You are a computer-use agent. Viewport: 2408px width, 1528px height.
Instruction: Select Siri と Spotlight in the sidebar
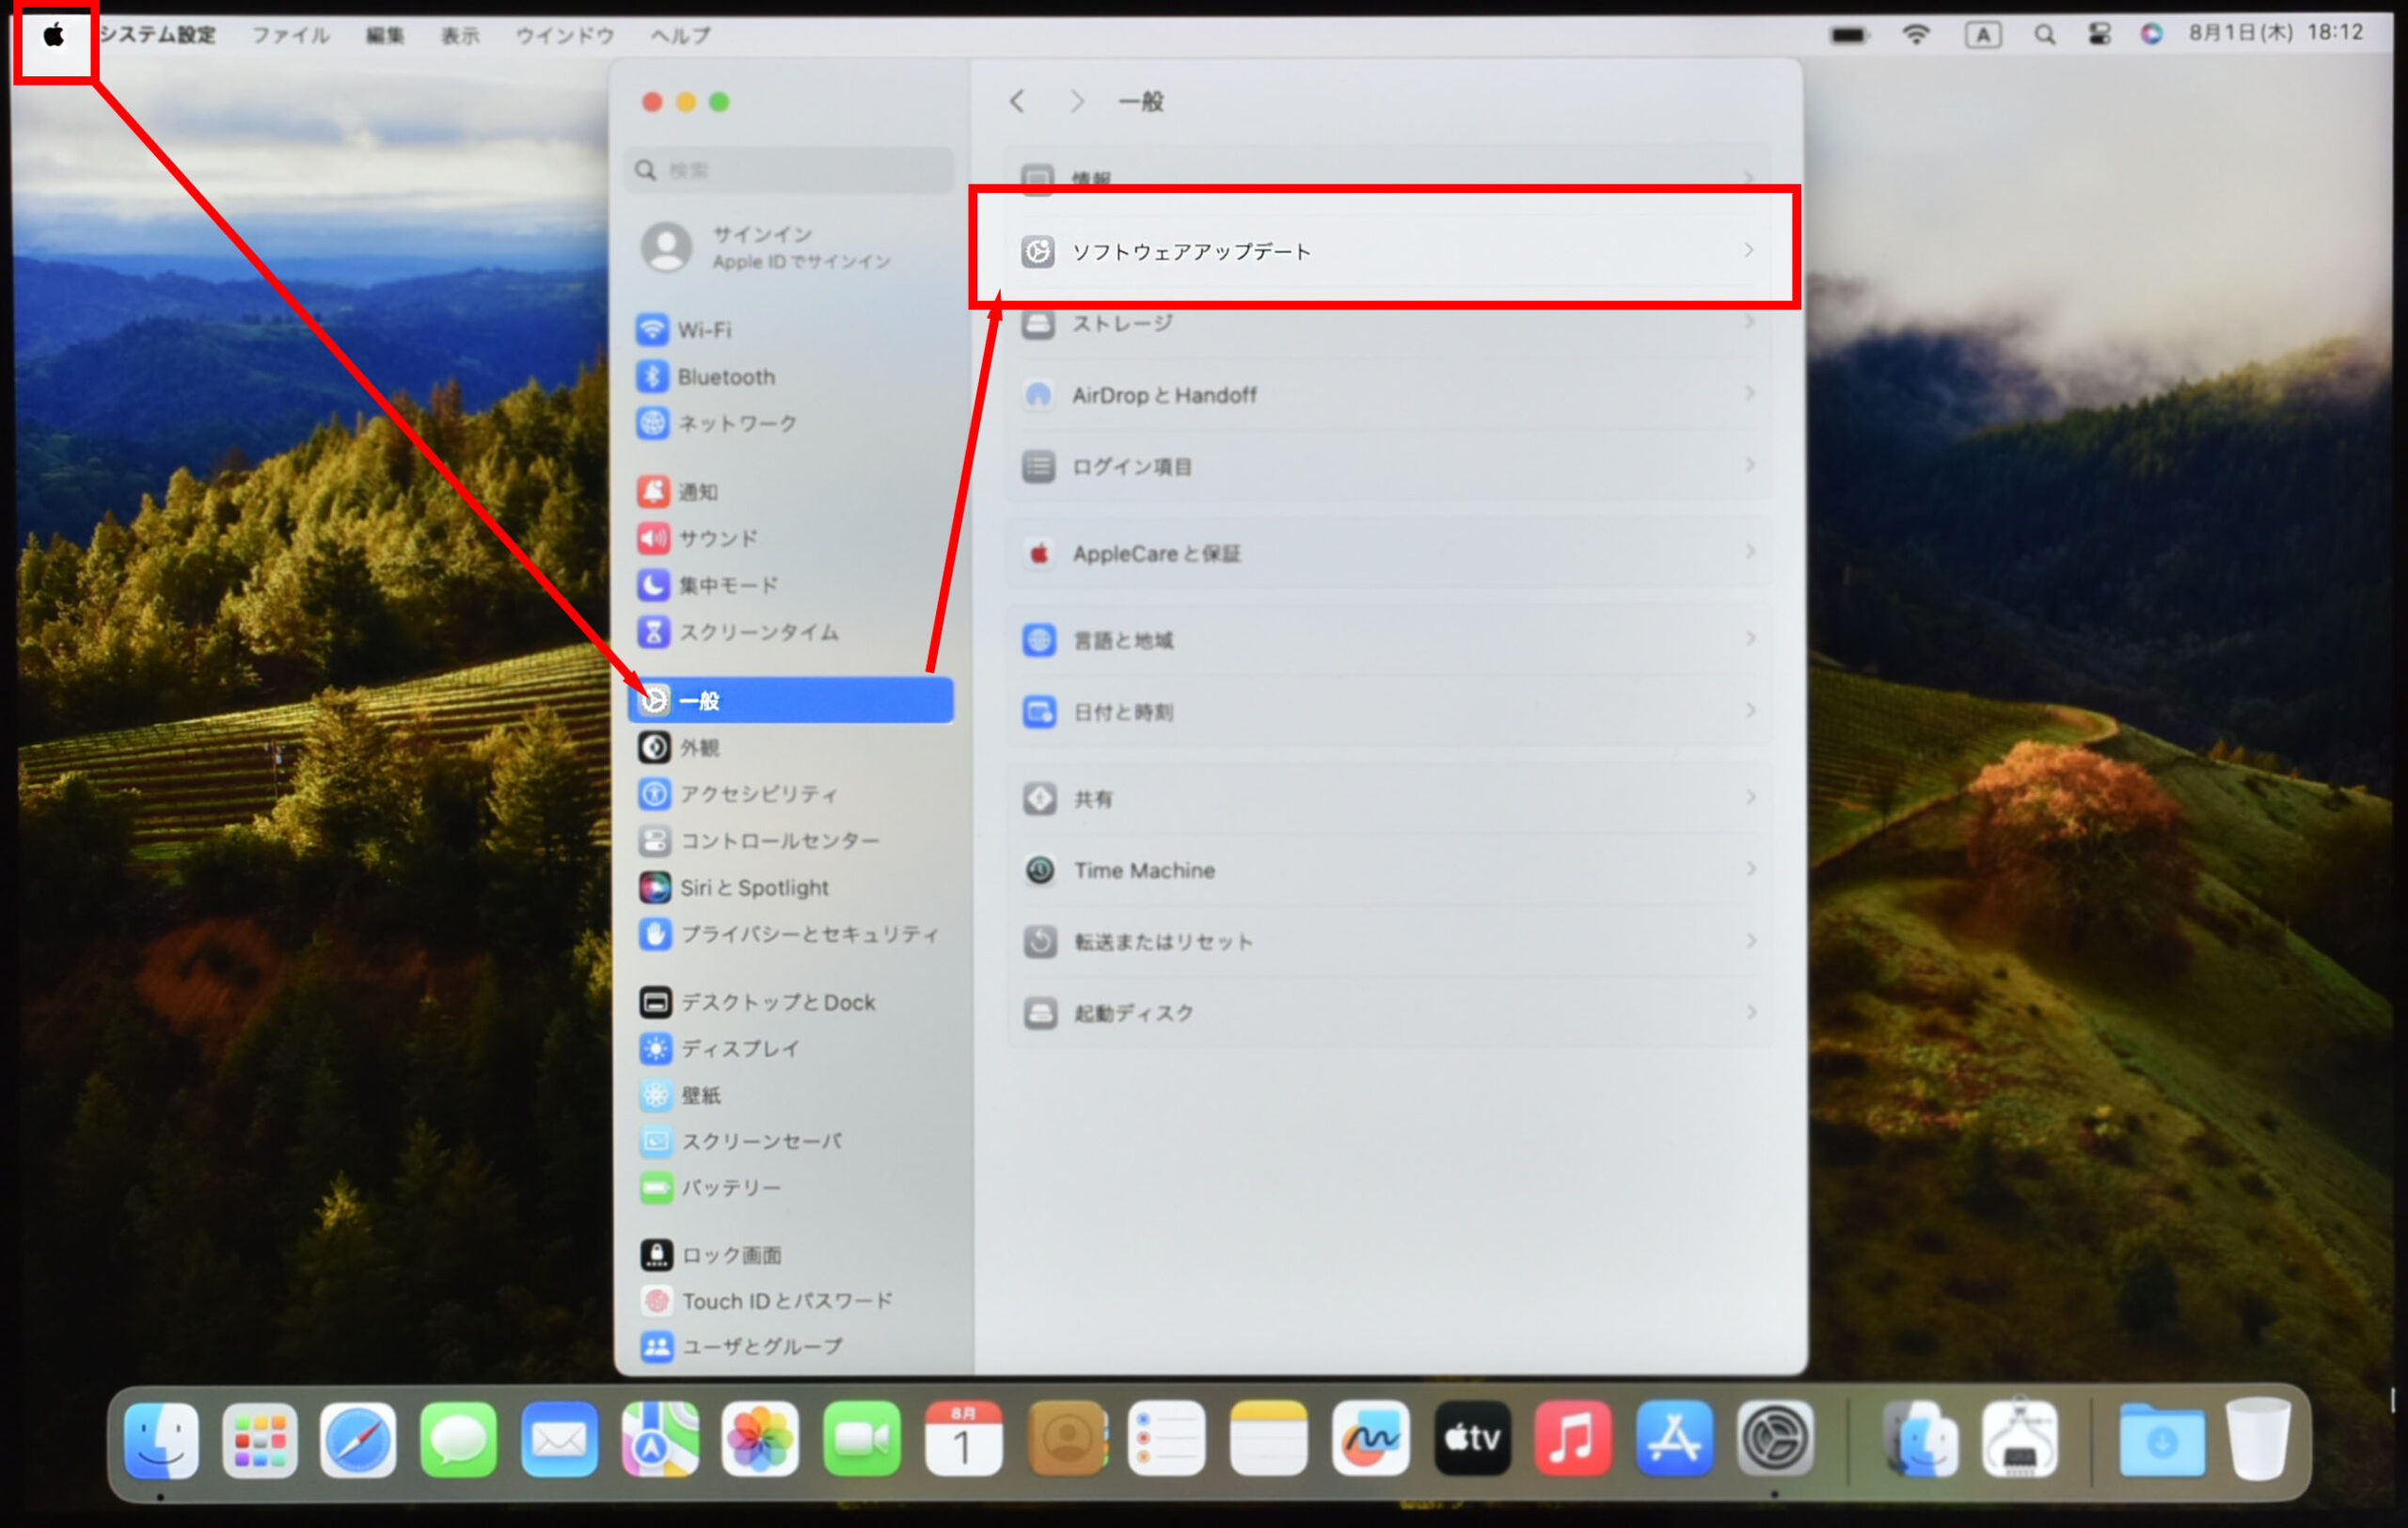pos(790,887)
